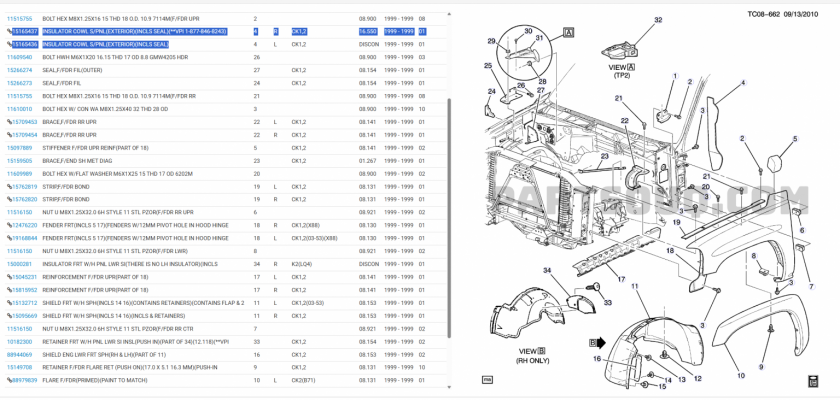
Task: Click the parts list scroll up arrow
Action: [x=449, y=14]
